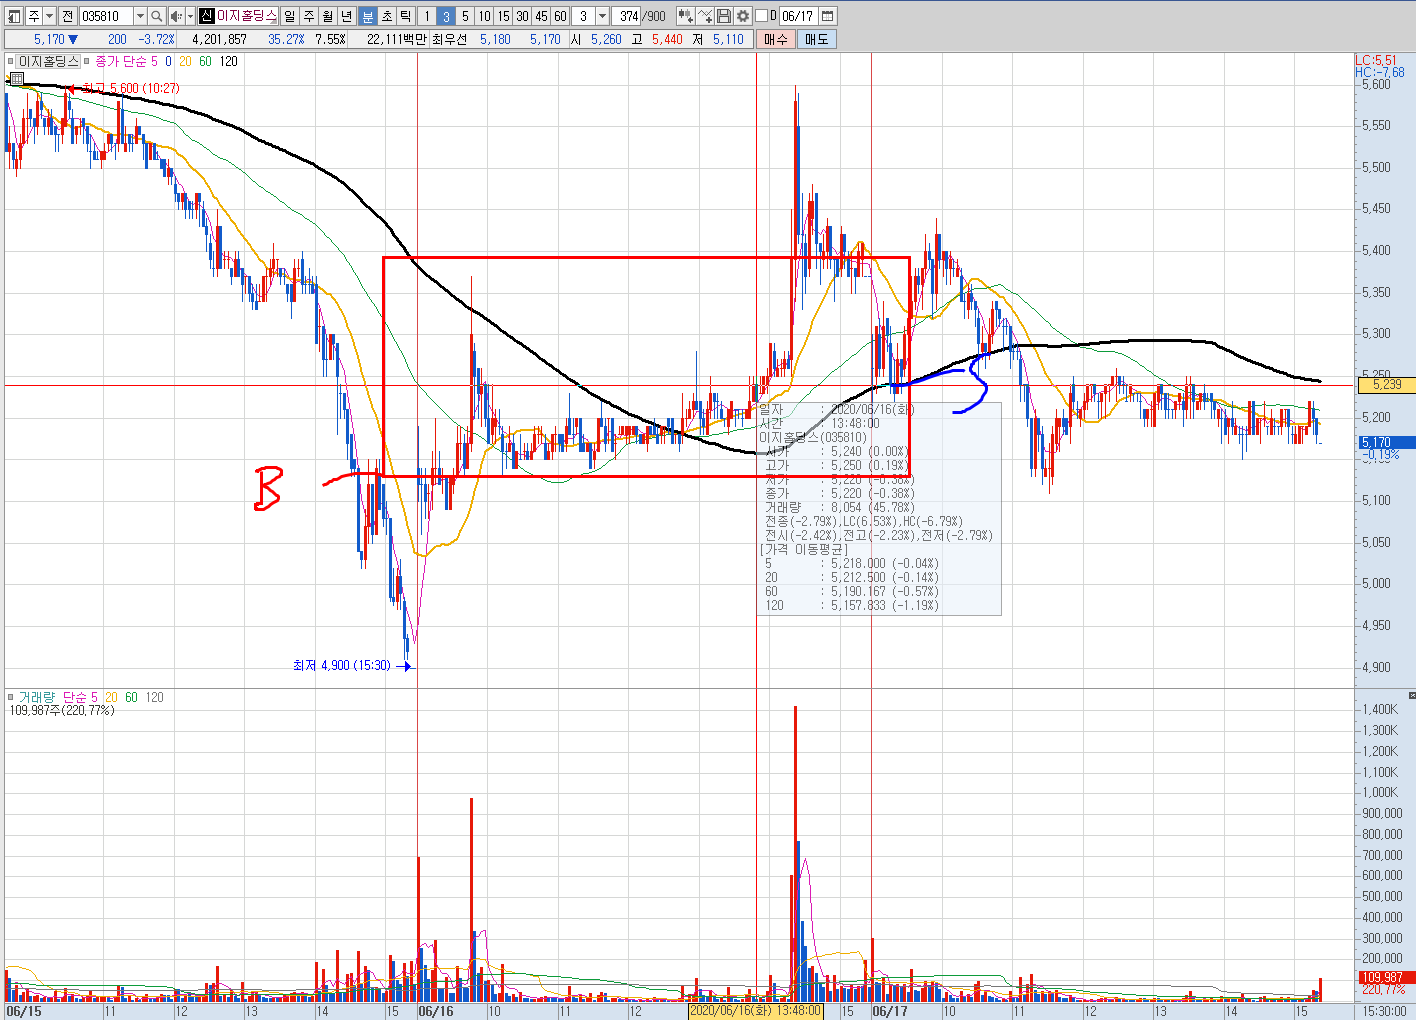Open chart settings gear icon
The height and width of the screenshot is (1020, 1416).
[743, 16]
